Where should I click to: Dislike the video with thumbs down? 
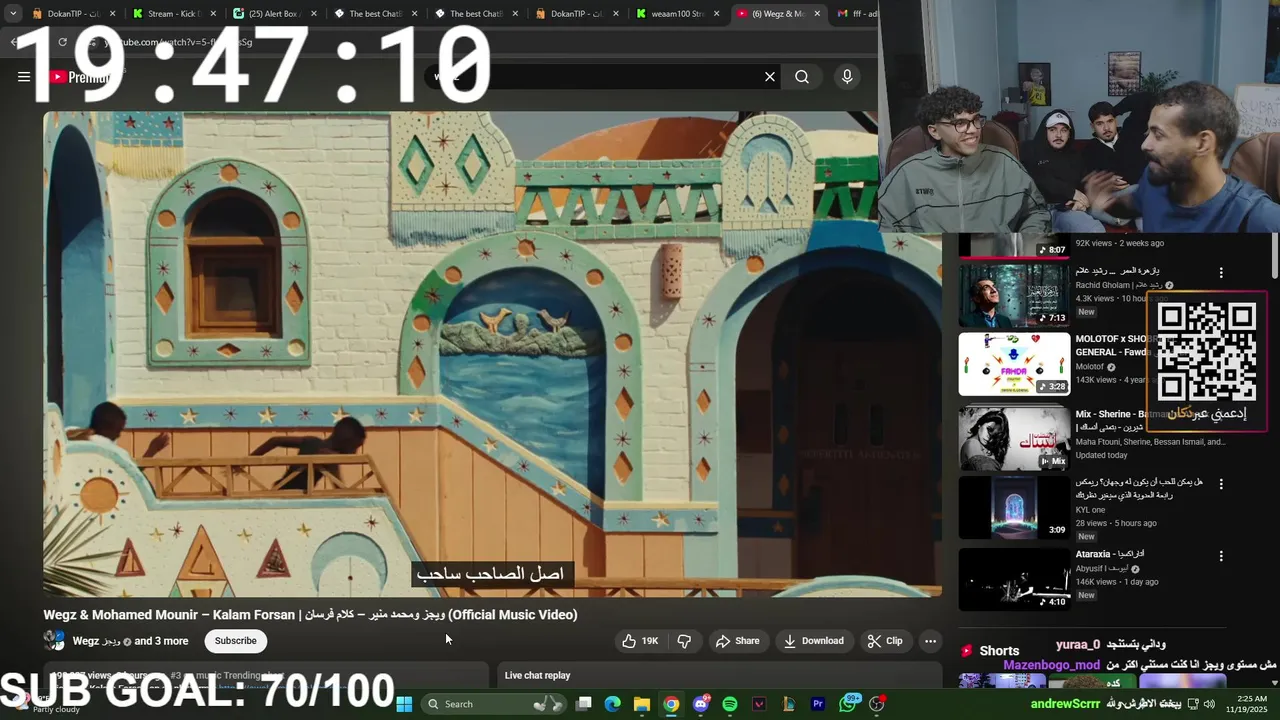[684, 641]
